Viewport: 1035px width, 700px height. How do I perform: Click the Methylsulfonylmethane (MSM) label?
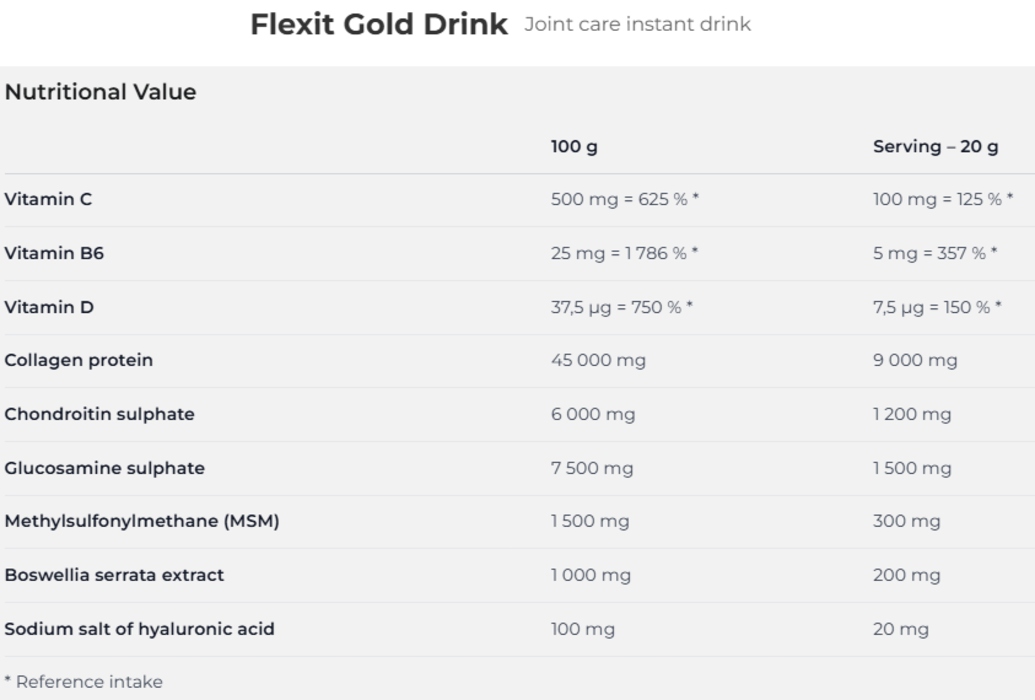(x=141, y=521)
